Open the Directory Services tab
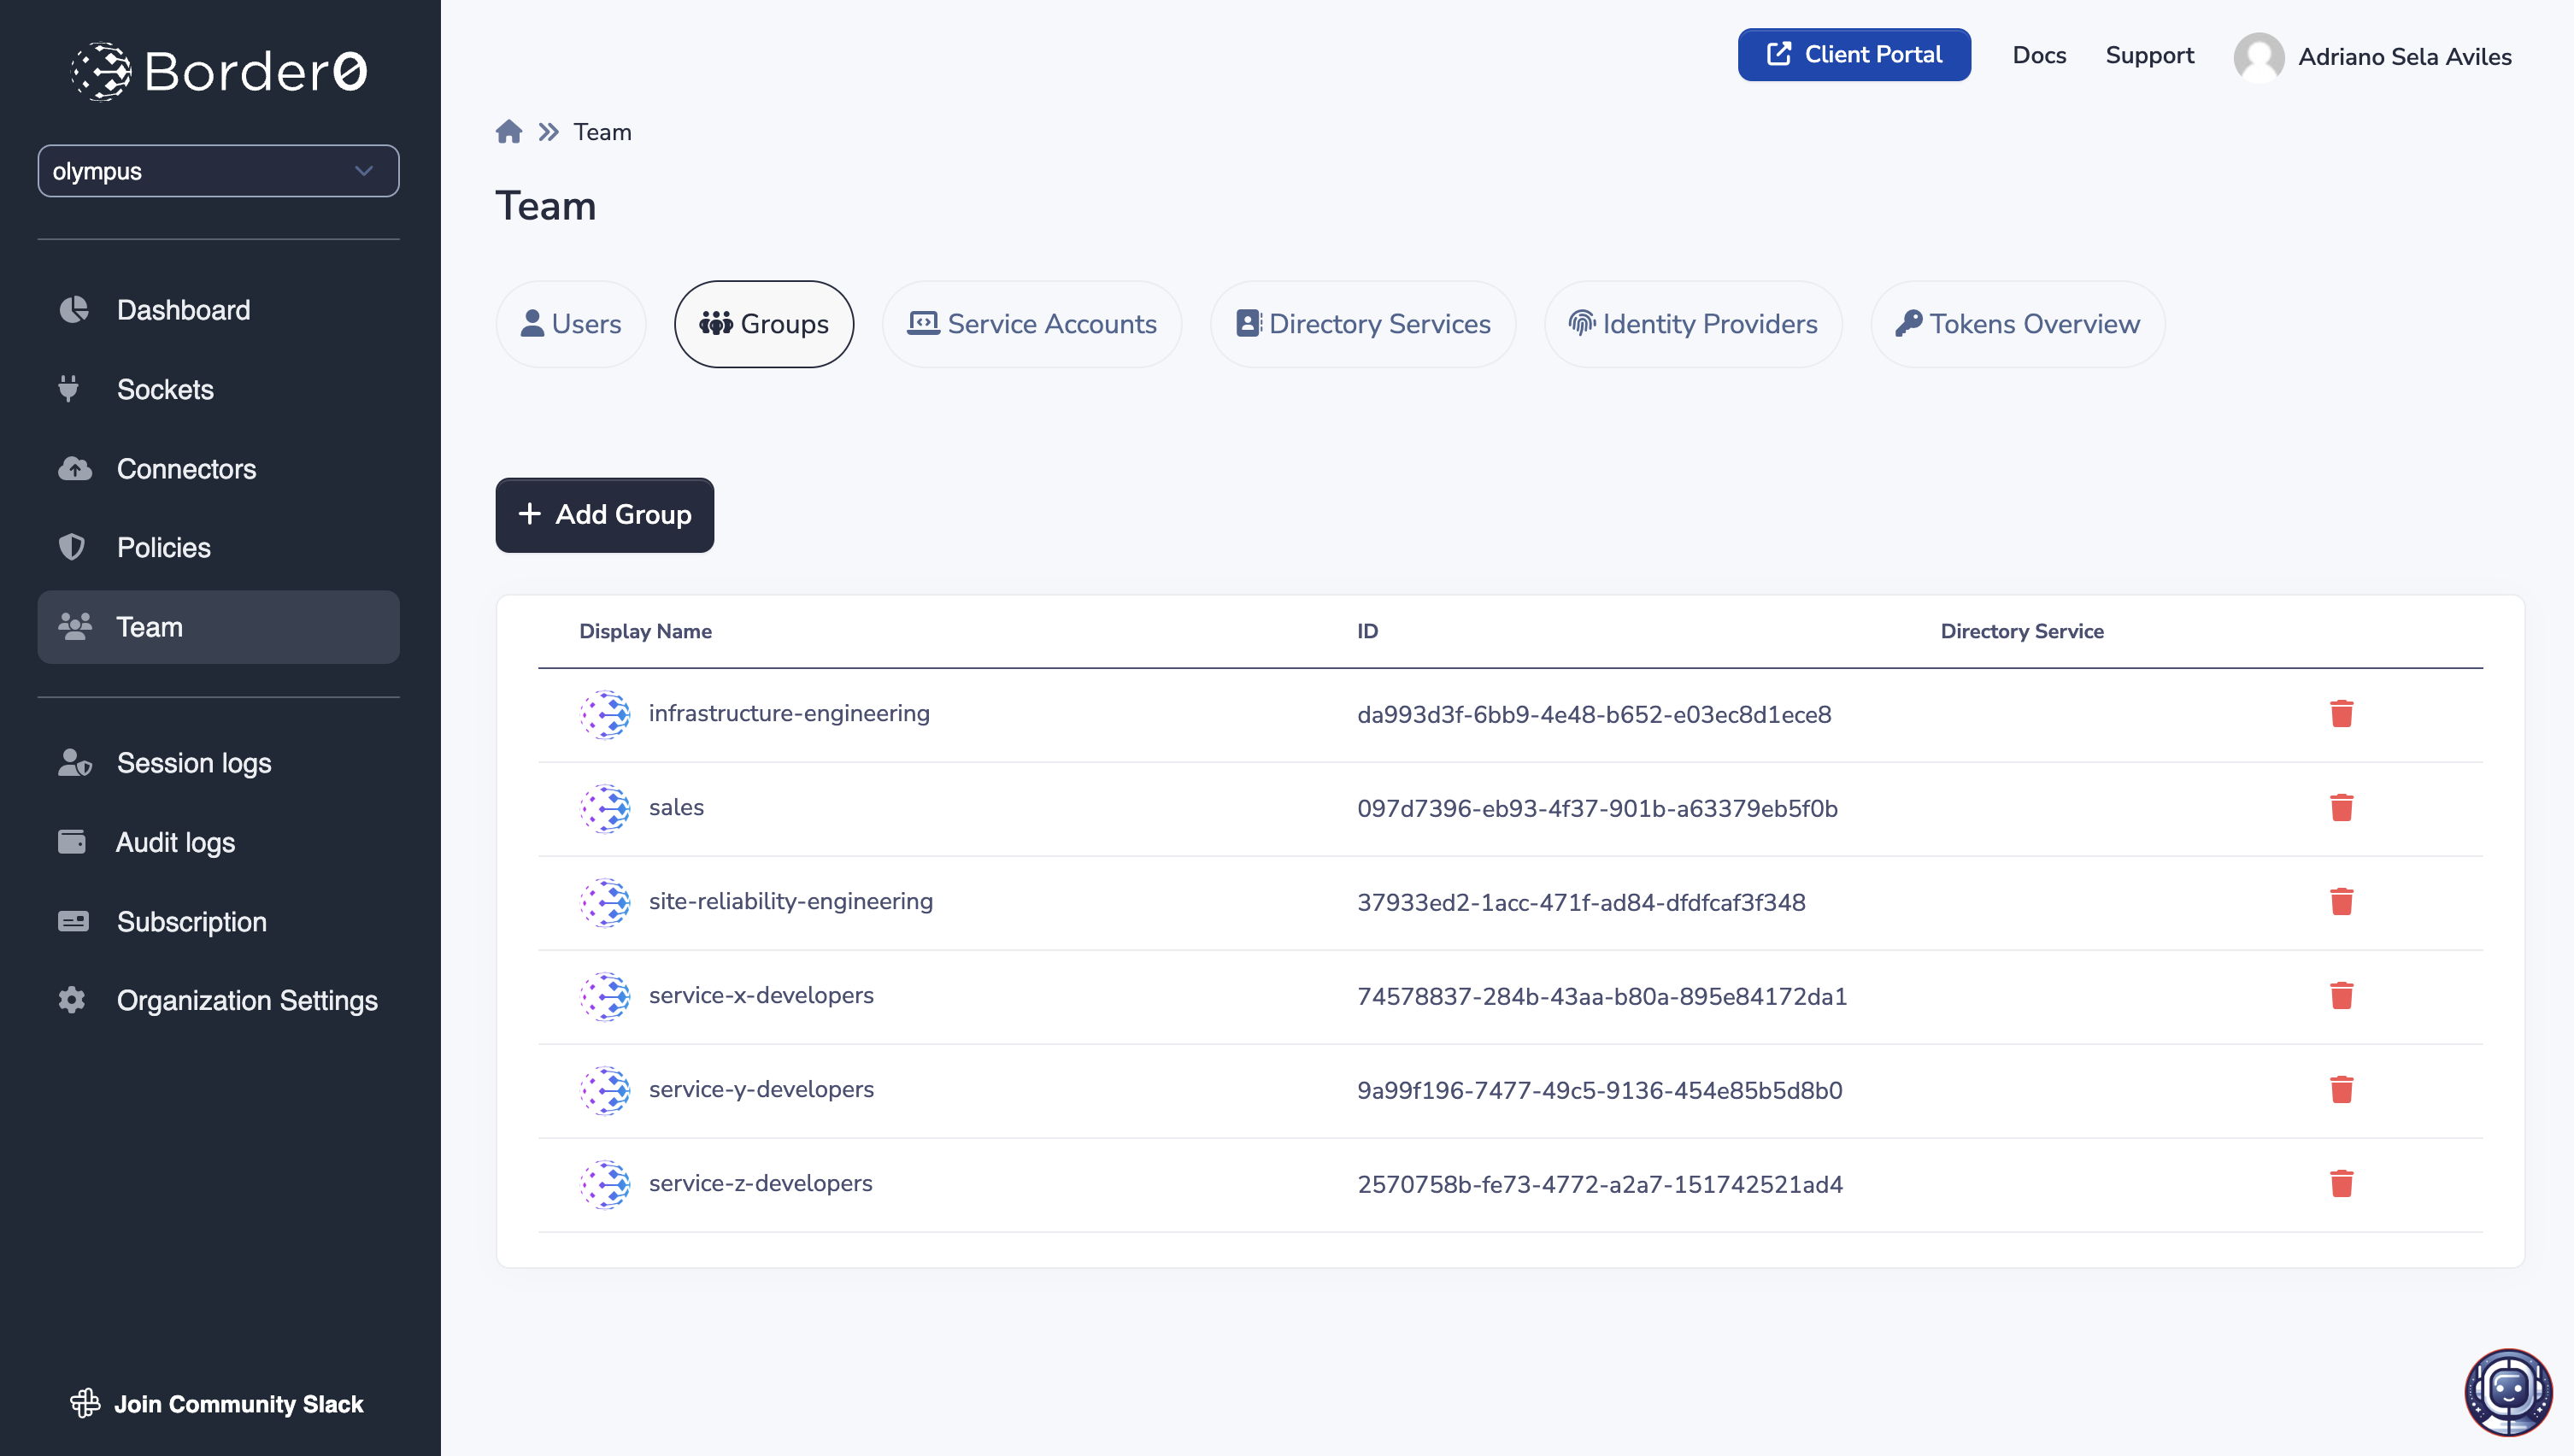Image resolution: width=2574 pixels, height=1456 pixels. (1379, 323)
